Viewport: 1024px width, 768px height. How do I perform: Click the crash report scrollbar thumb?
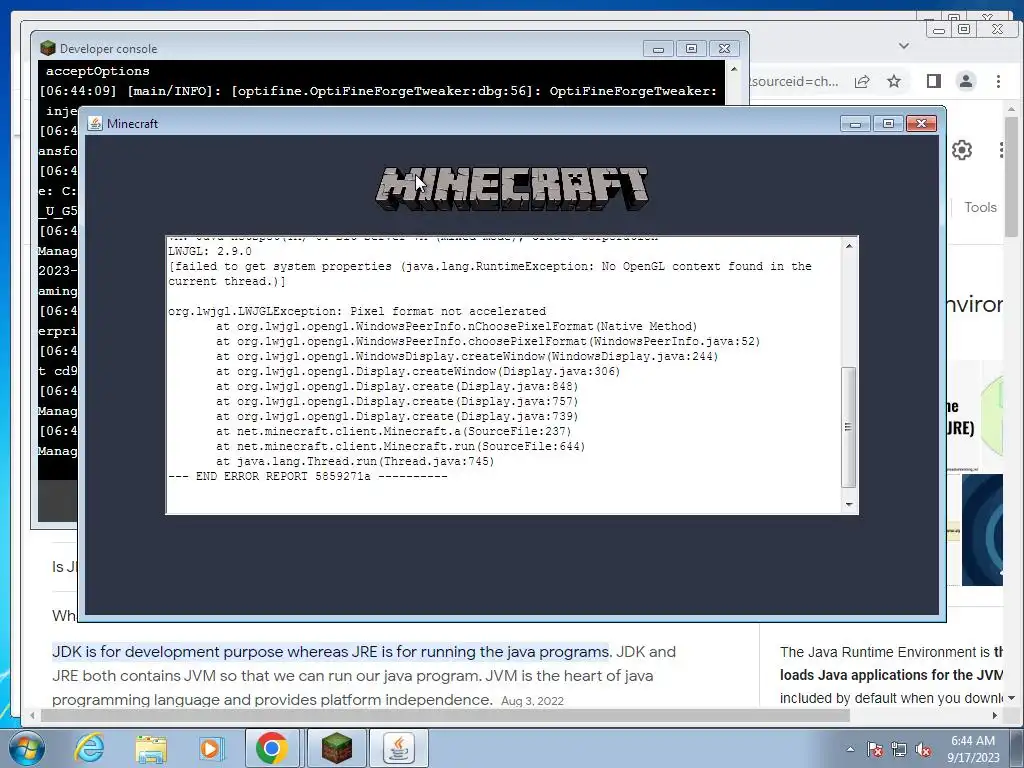click(849, 427)
